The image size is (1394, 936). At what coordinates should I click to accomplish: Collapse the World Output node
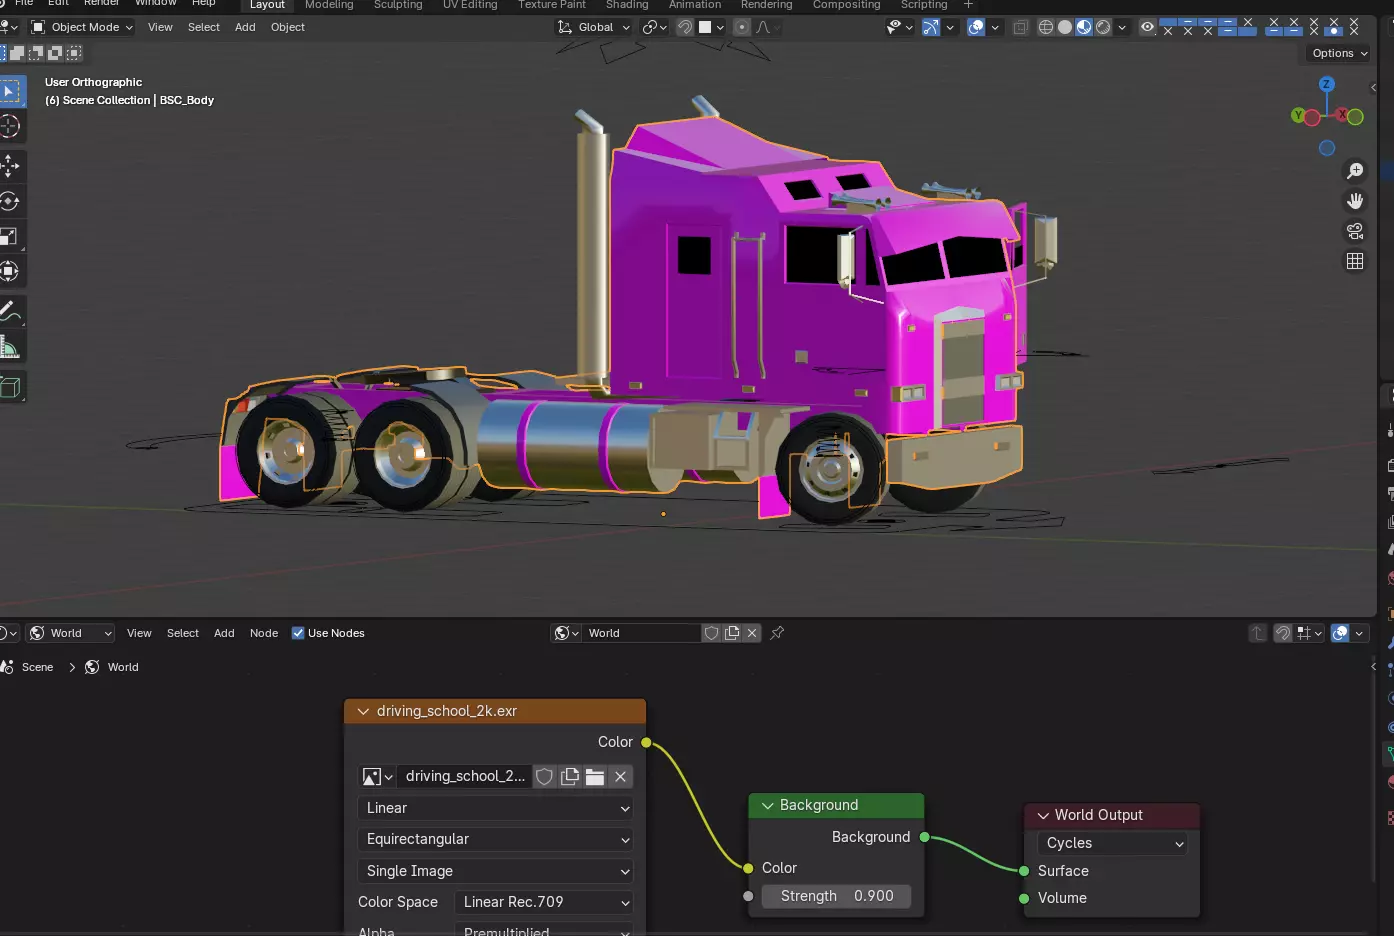tap(1043, 815)
